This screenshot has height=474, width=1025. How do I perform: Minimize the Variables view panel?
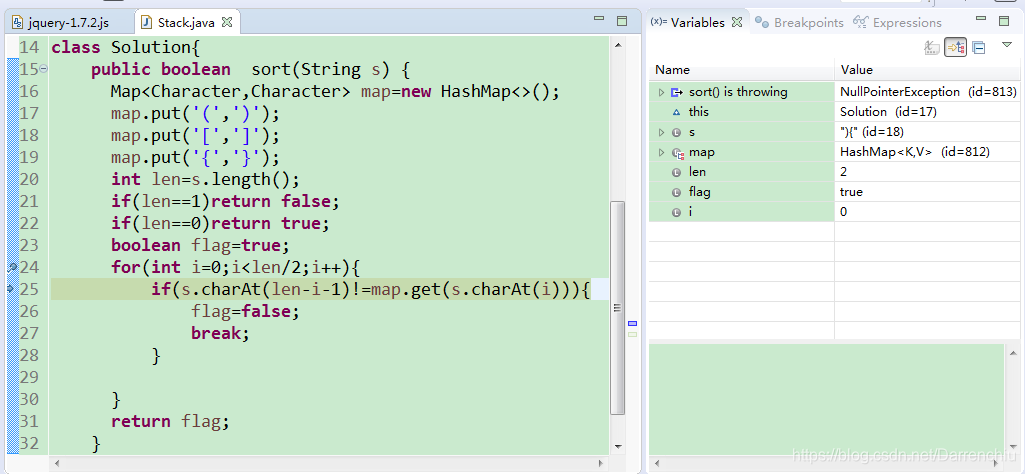tap(980, 20)
